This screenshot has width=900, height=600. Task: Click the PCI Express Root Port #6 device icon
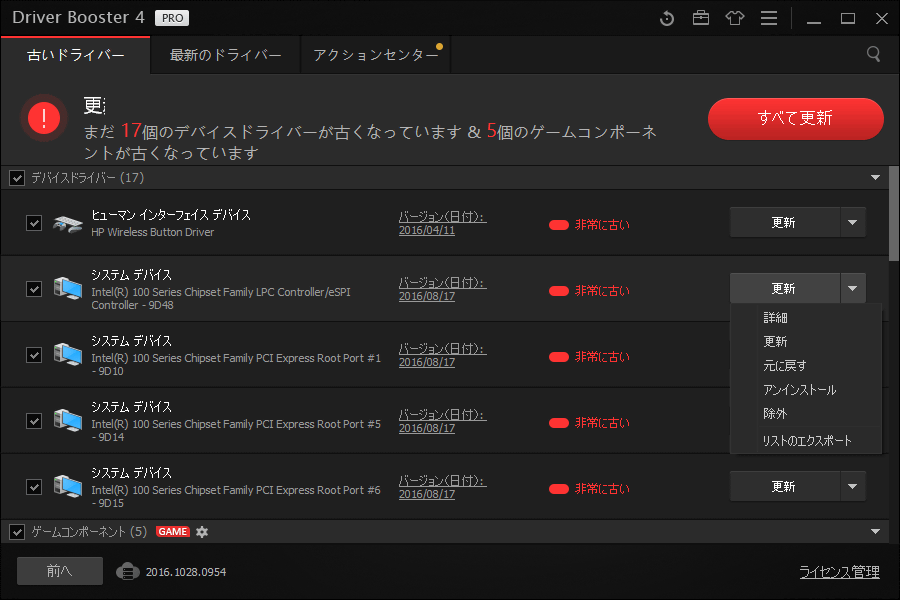click(68, 486)
